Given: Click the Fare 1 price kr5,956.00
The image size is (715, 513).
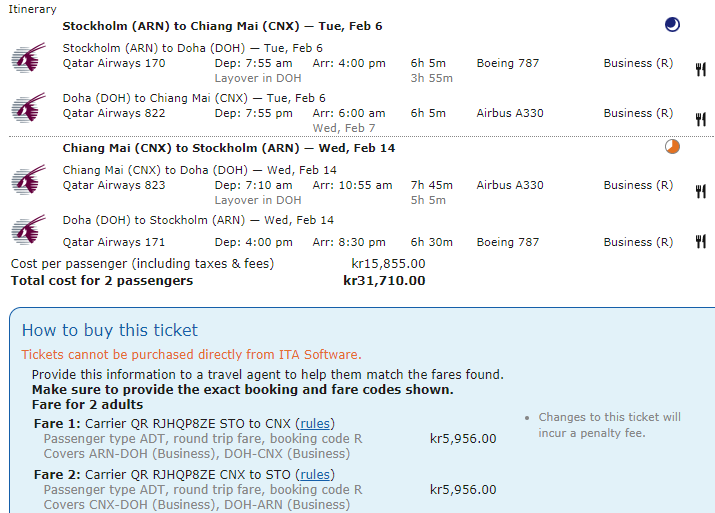Looking at the screenshot, I should click(x=463, y=438).
